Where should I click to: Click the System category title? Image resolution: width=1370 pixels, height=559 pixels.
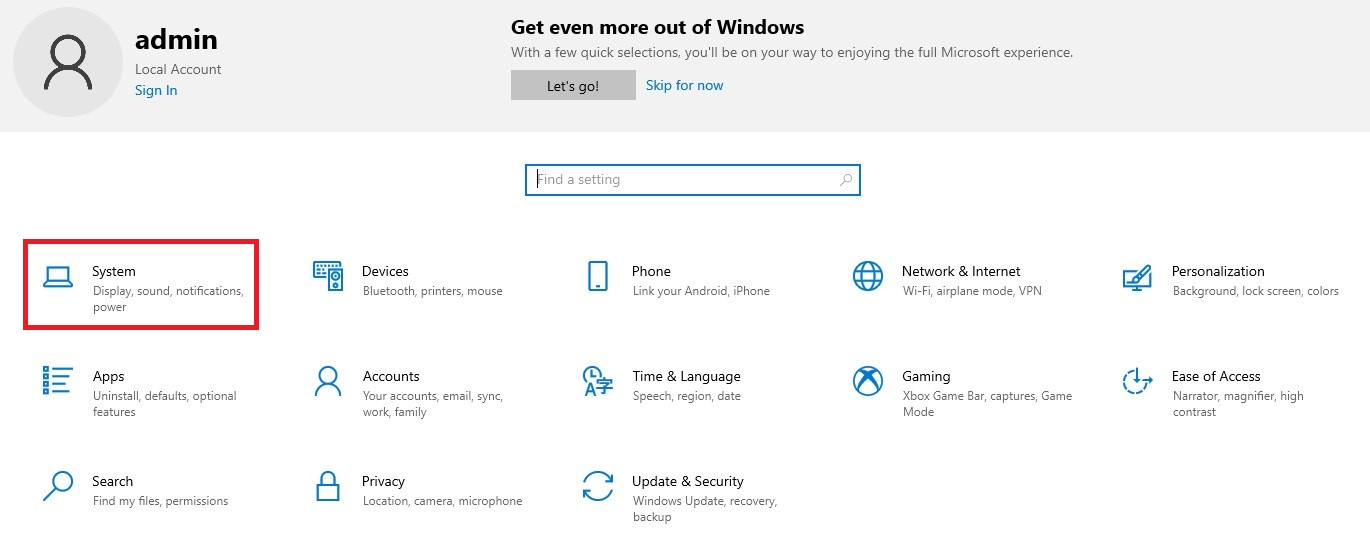tap(114, 271)
